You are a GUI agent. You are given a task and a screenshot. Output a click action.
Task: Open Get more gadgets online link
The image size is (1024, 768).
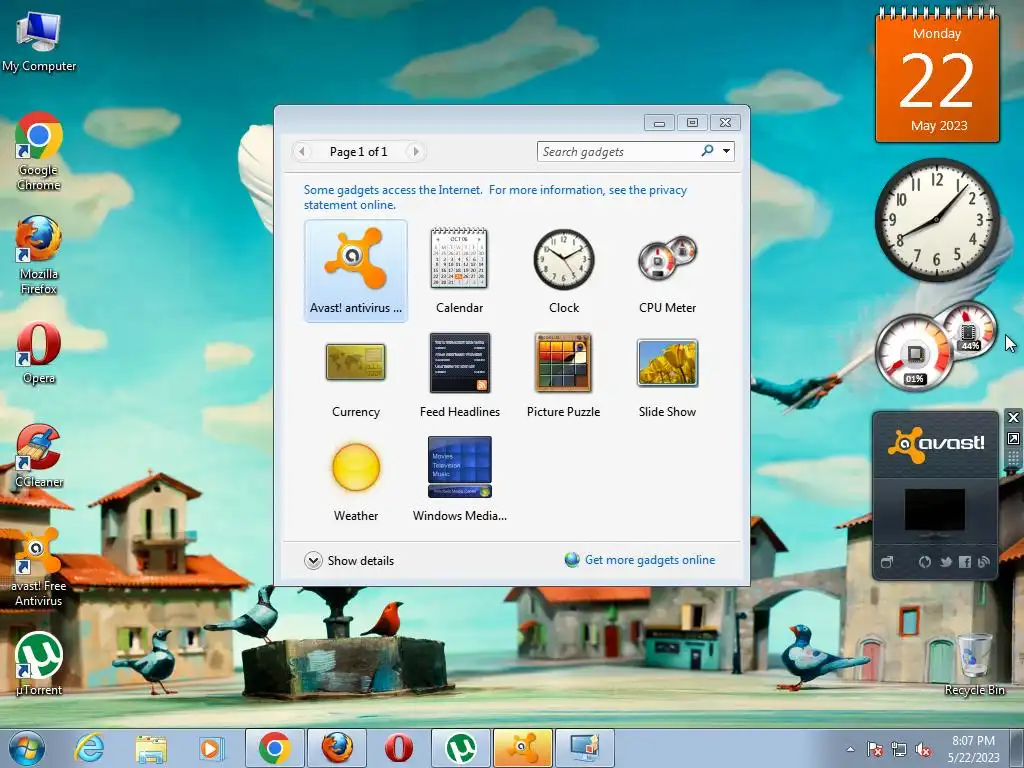(650, 560)
